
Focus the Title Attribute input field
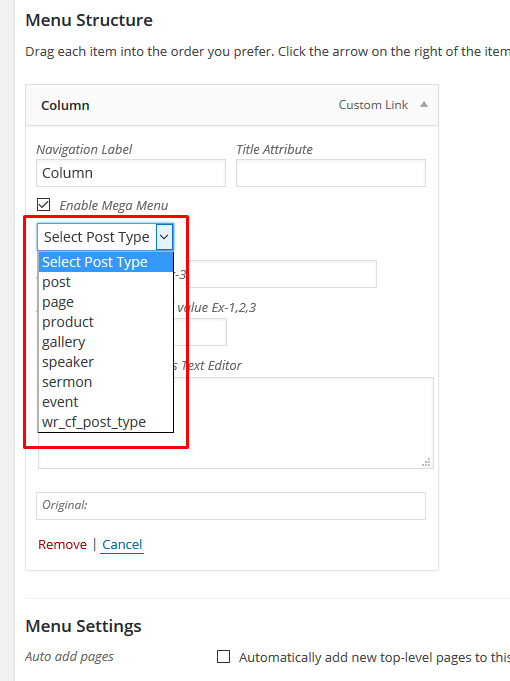331,173
